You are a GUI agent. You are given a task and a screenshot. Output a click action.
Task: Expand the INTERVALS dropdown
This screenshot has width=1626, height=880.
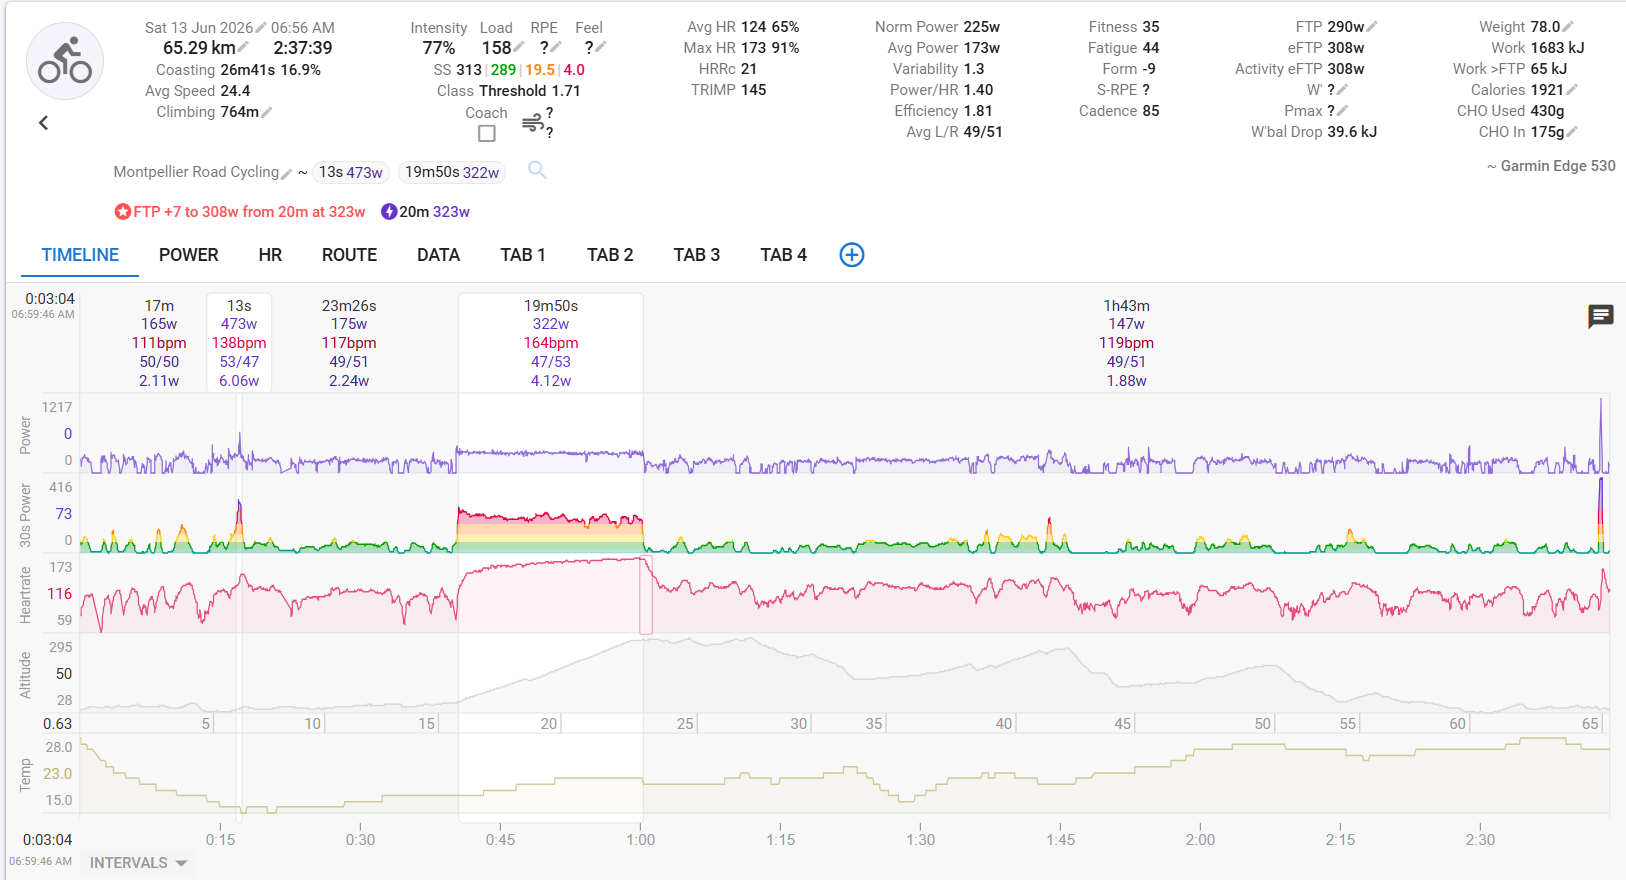tap(139, 862)
